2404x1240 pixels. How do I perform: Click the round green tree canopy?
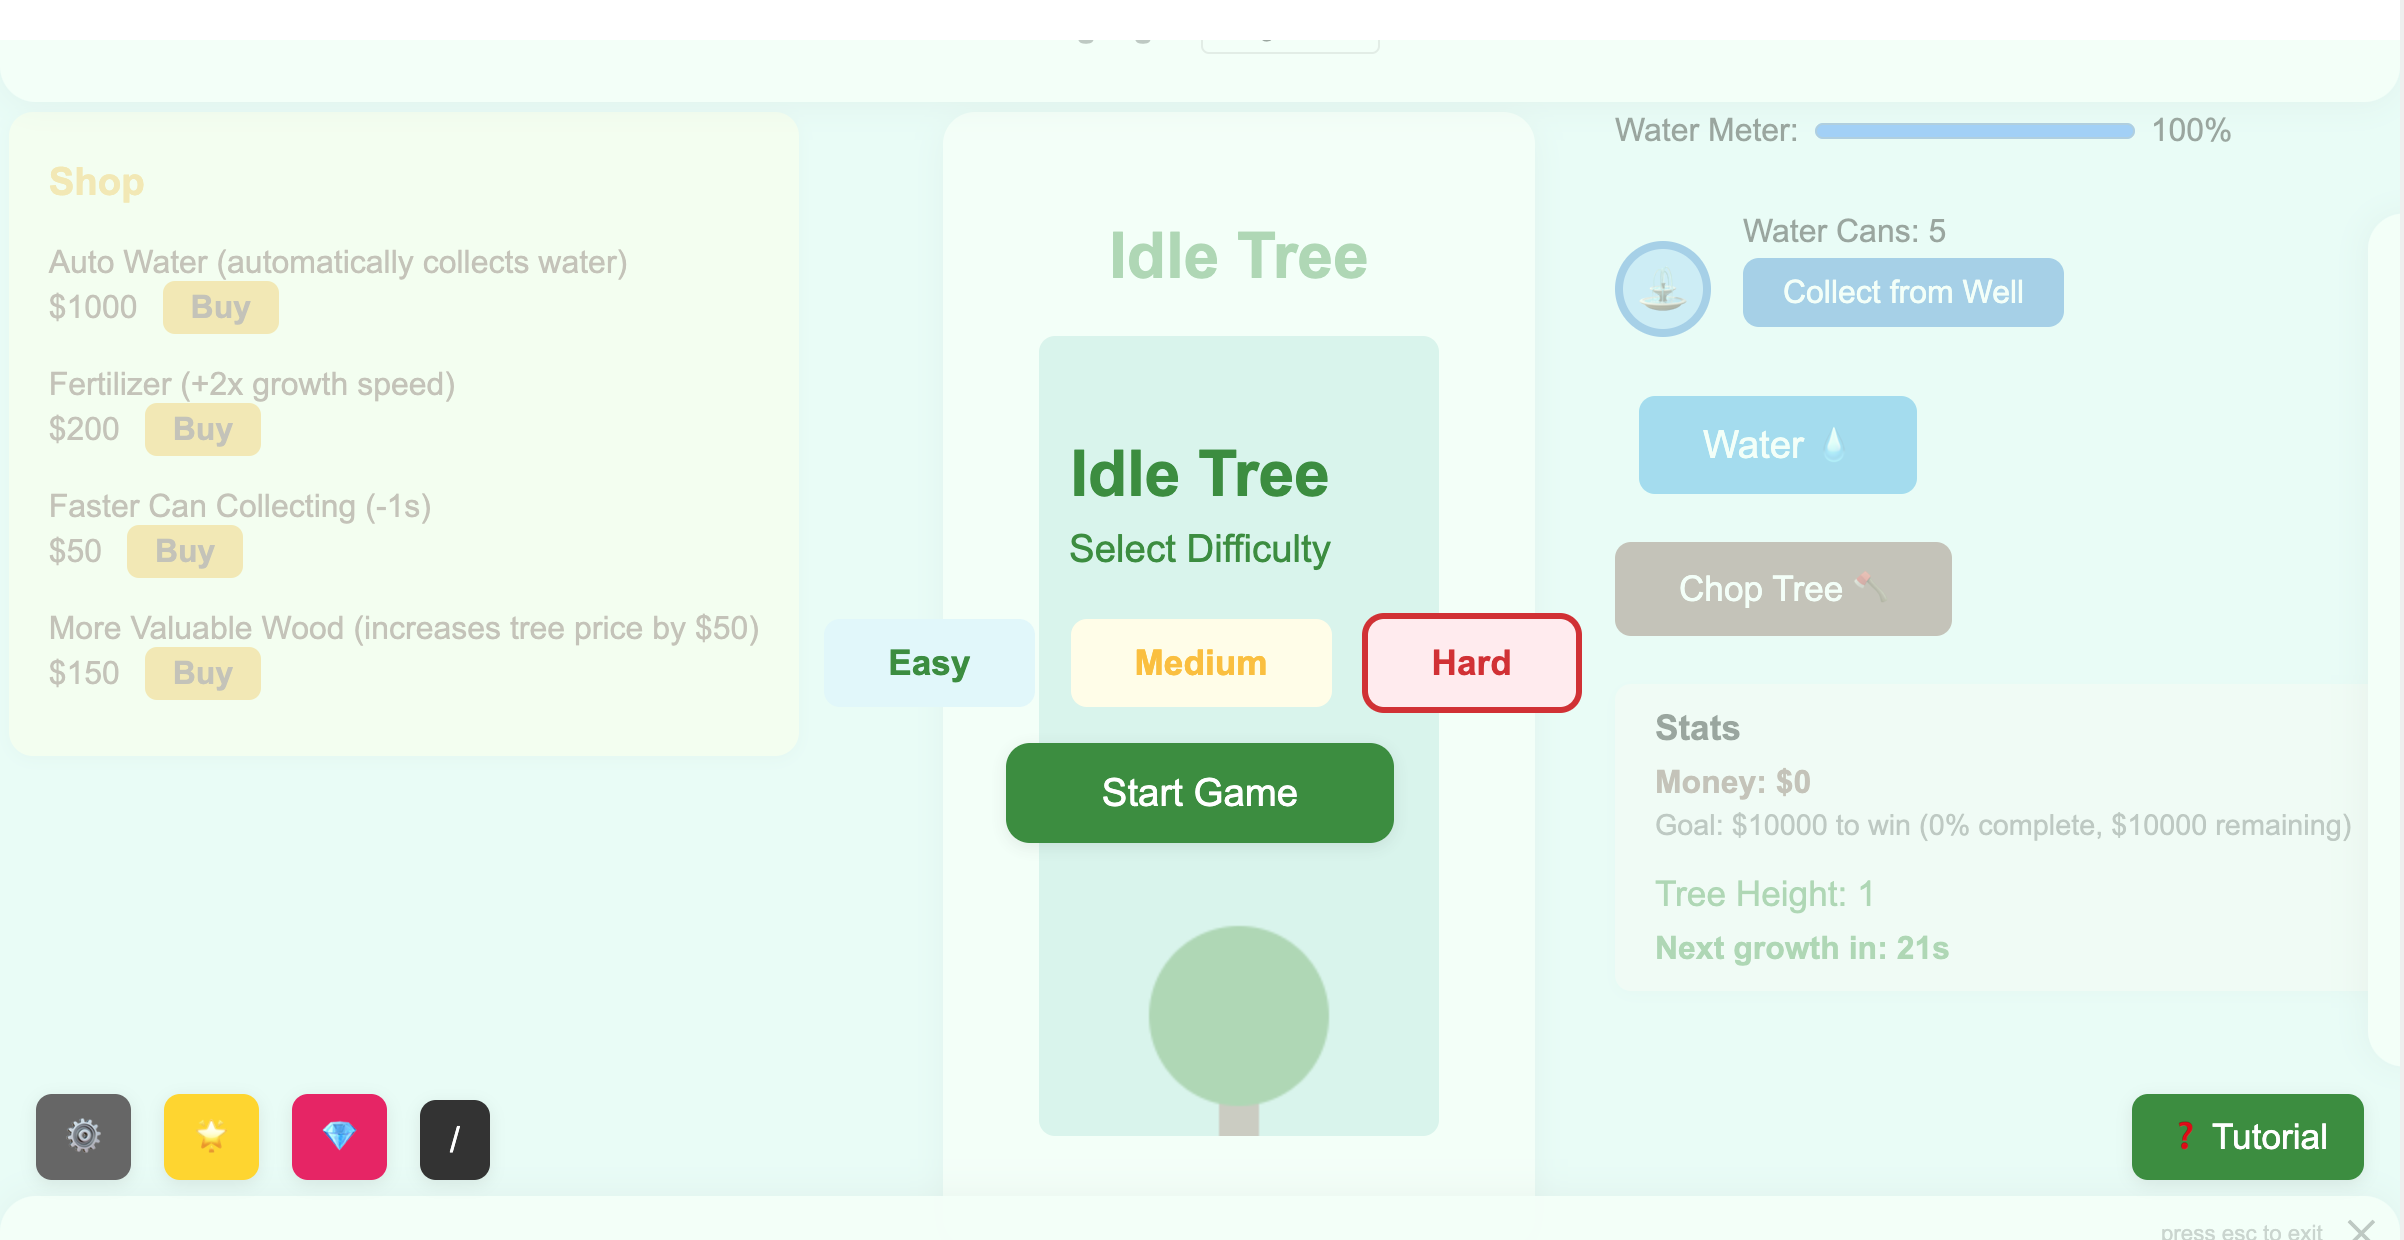[x=1238, y=1015]
